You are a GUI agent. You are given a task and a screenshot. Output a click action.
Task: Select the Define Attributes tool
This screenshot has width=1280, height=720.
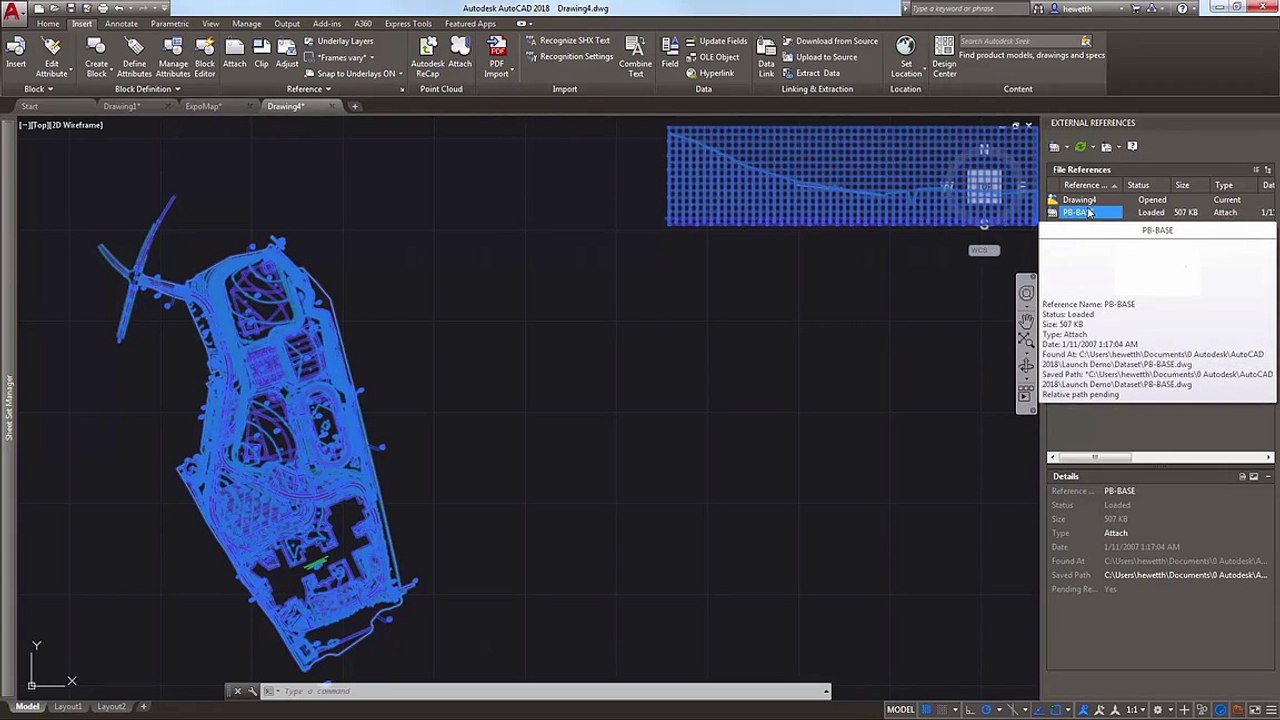coord(134,56)
